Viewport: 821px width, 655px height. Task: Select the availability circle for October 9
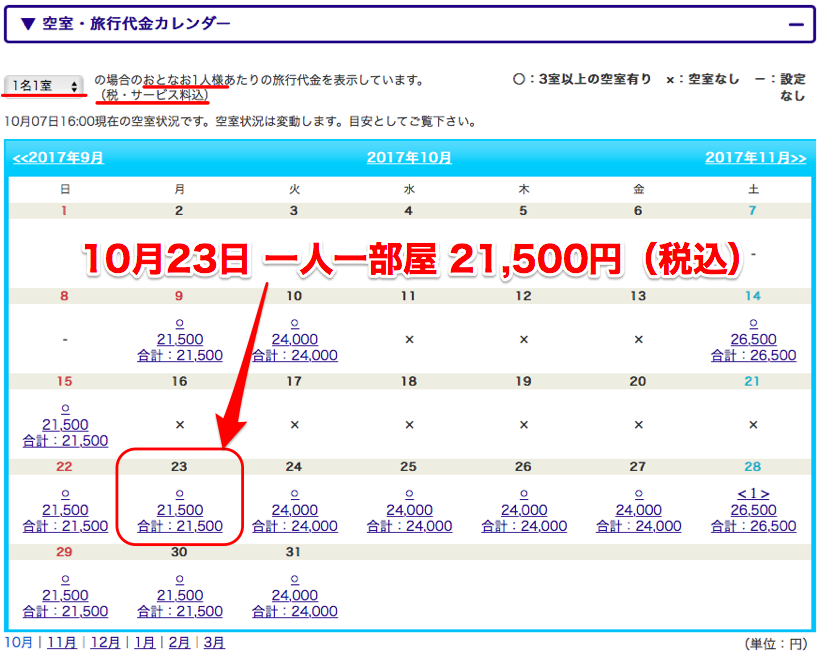[180, 324]
